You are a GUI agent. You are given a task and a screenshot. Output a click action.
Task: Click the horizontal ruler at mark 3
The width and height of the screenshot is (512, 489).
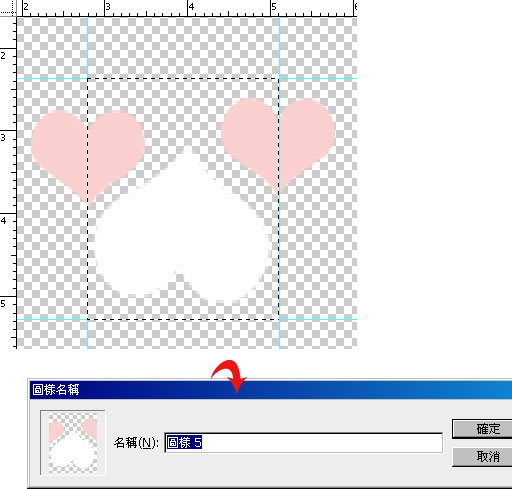(x=107, y=8)
